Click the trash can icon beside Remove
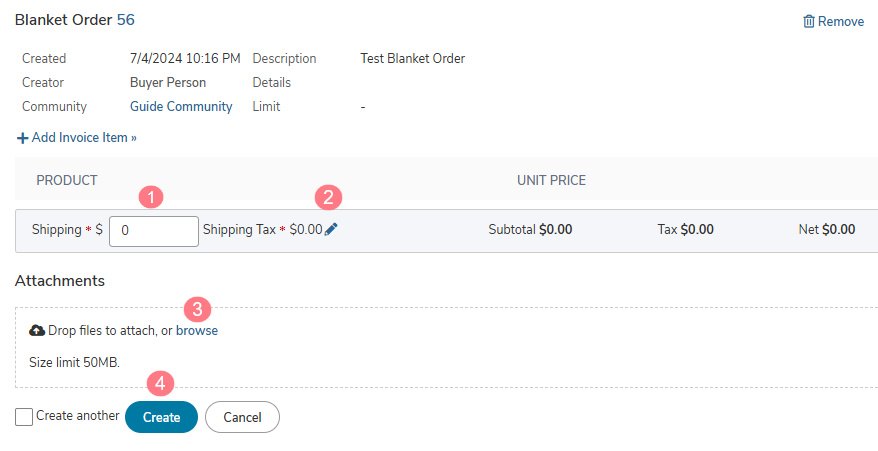The height and width of the screenshot is (451, 878). (x=809, y=22)
